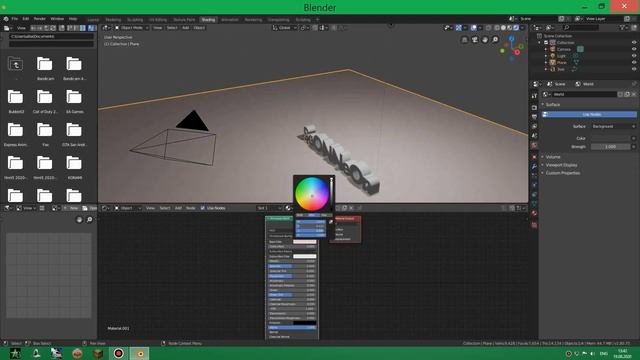This screenshot has height=360, width=640.
Task: Add a new workspace with plus tab
Action: click(318, 20)
